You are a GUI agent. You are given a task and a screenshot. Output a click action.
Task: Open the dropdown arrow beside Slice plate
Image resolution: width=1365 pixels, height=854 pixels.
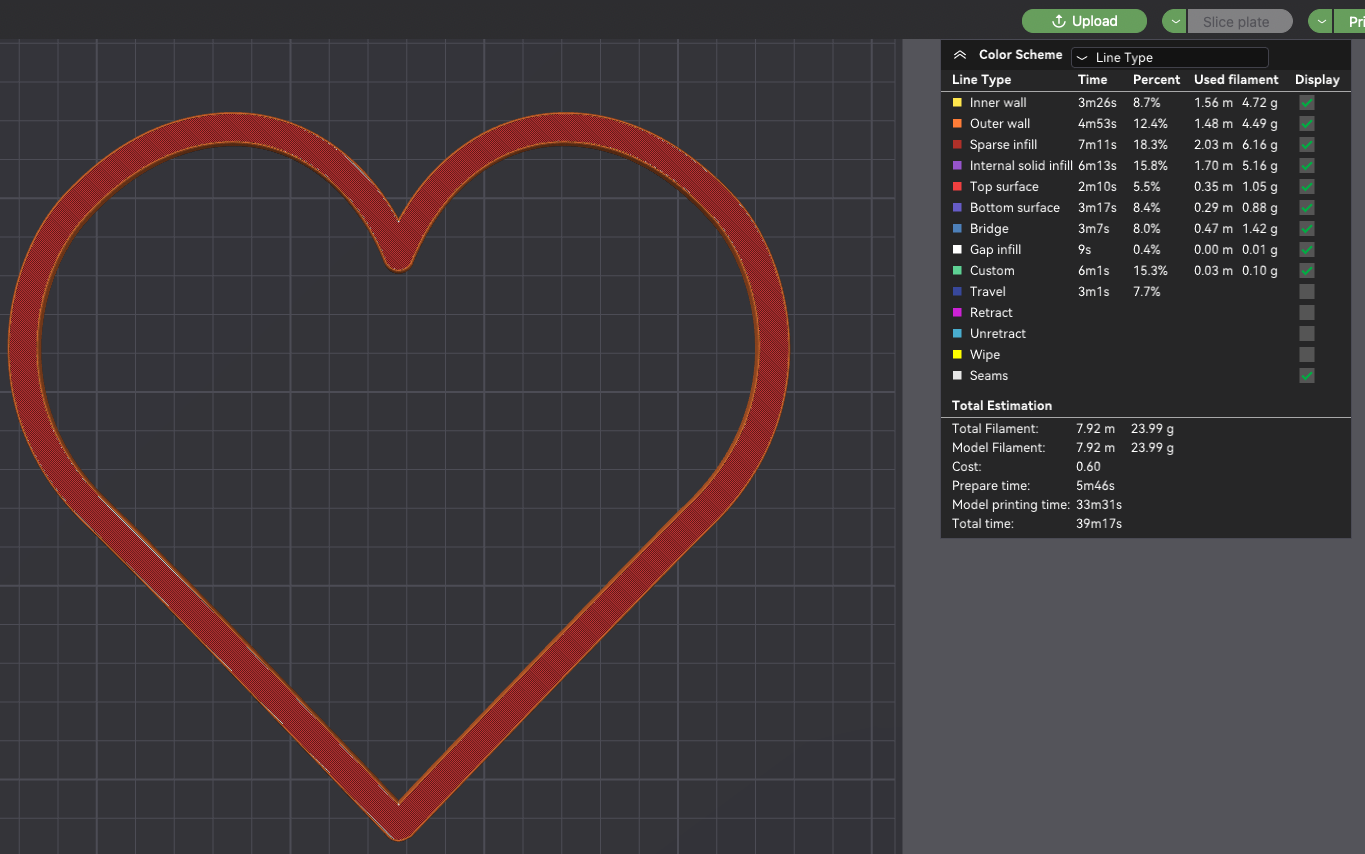pyautogui.click(x=1174, y=21)
